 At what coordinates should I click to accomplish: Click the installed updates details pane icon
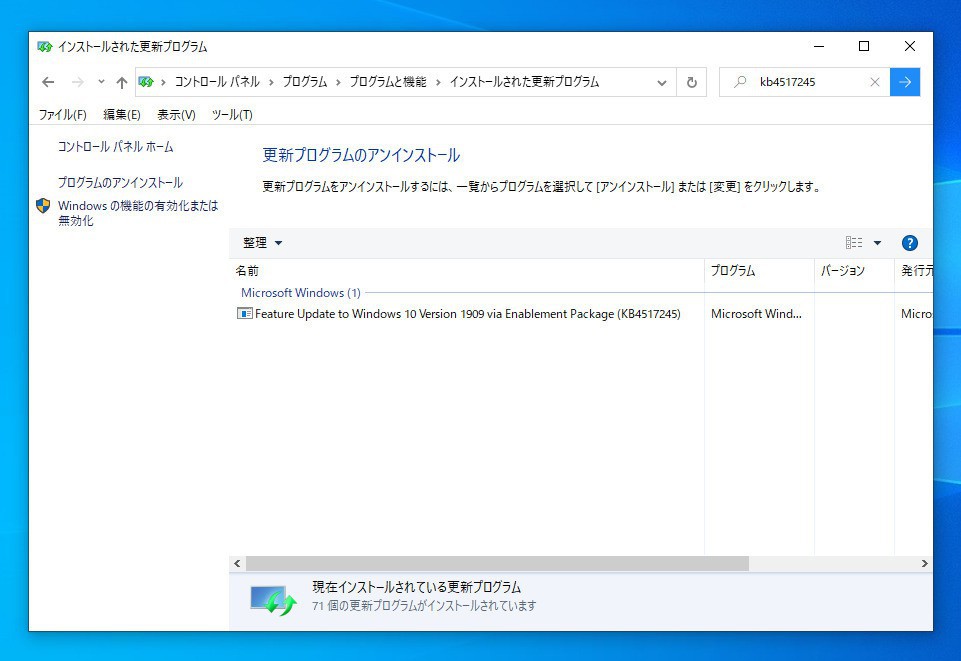pos(273,600)
